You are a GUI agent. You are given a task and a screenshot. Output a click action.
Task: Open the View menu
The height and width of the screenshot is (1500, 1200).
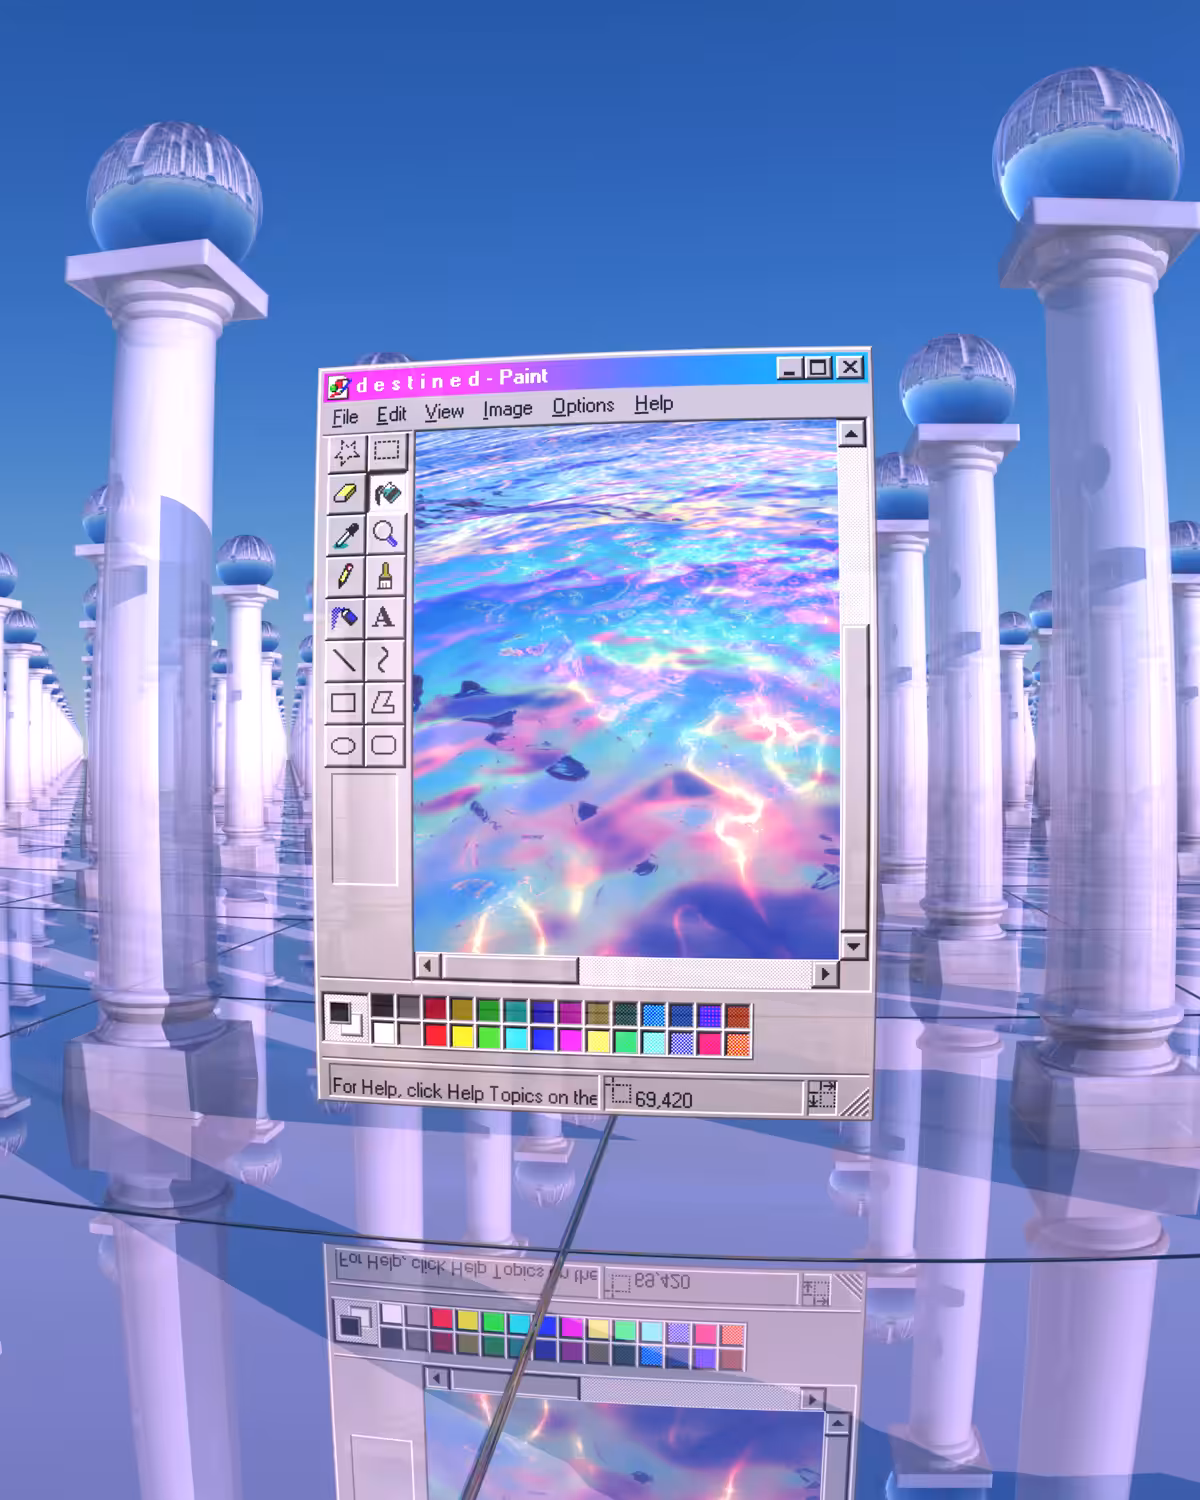[444, 412]
